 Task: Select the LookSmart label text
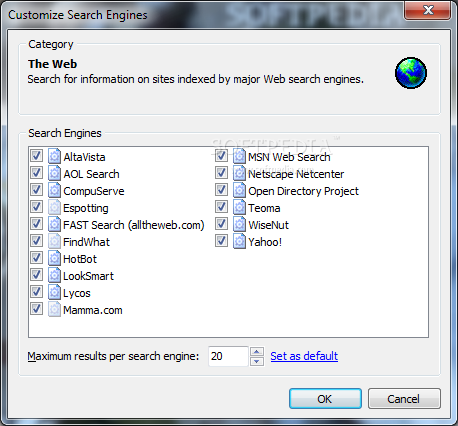88,276
